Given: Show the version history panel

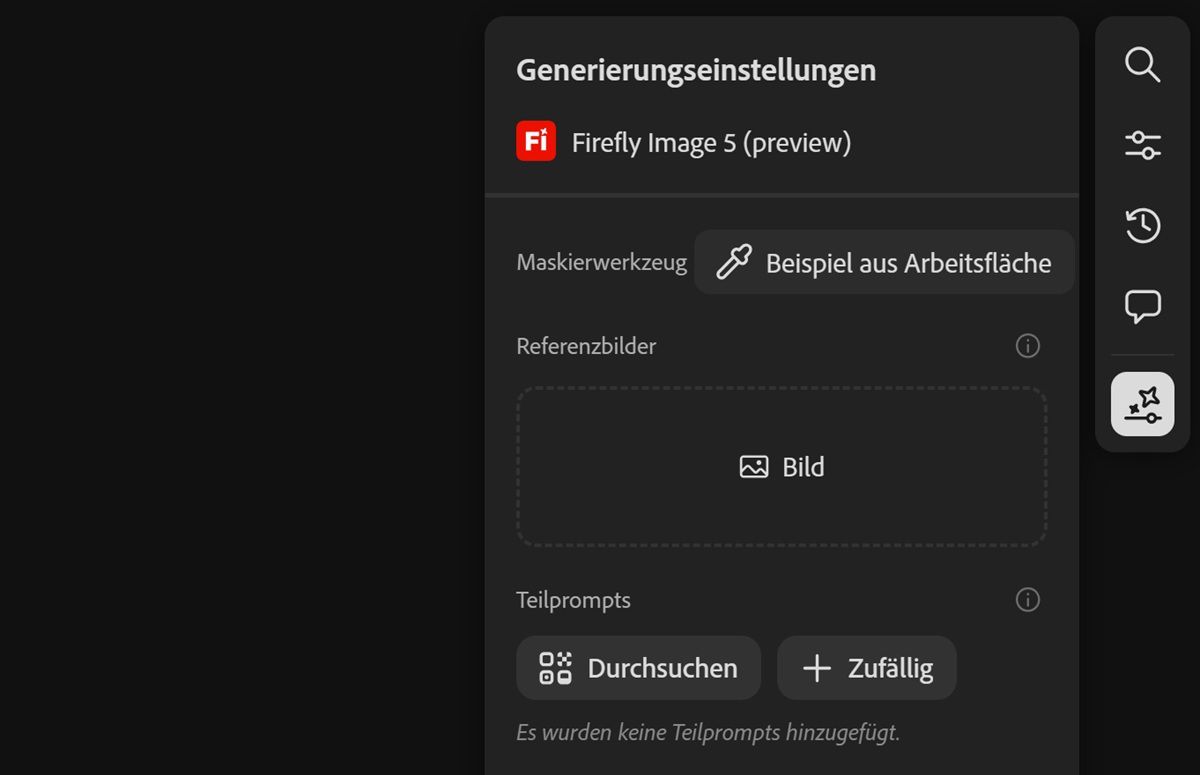Looking at the screenshot, I should tap(1142, 225).
